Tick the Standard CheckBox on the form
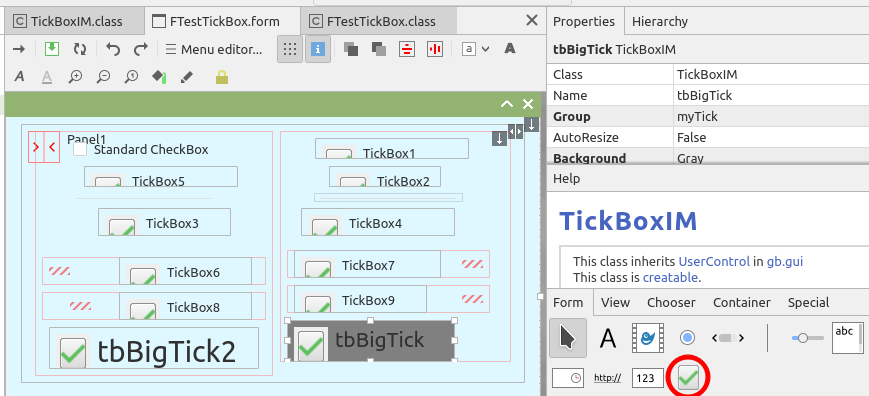The width and height of the screenshot is (869, 396). click(80, 150)
